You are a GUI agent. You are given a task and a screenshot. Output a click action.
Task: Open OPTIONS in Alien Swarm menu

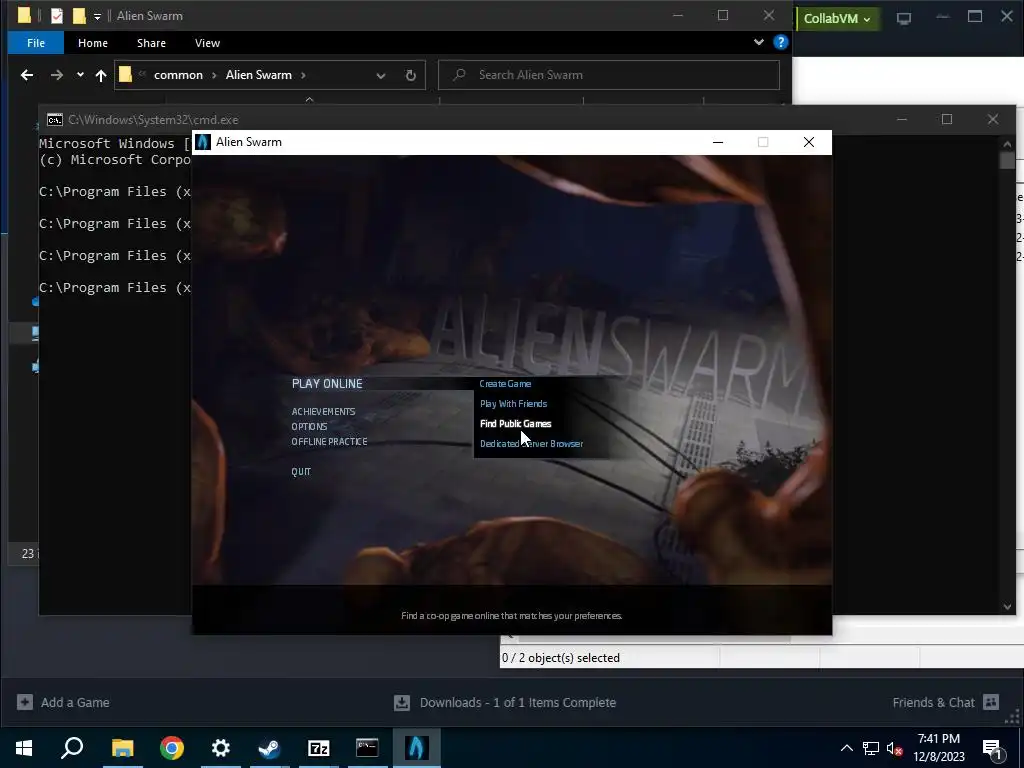click(310, 426)
